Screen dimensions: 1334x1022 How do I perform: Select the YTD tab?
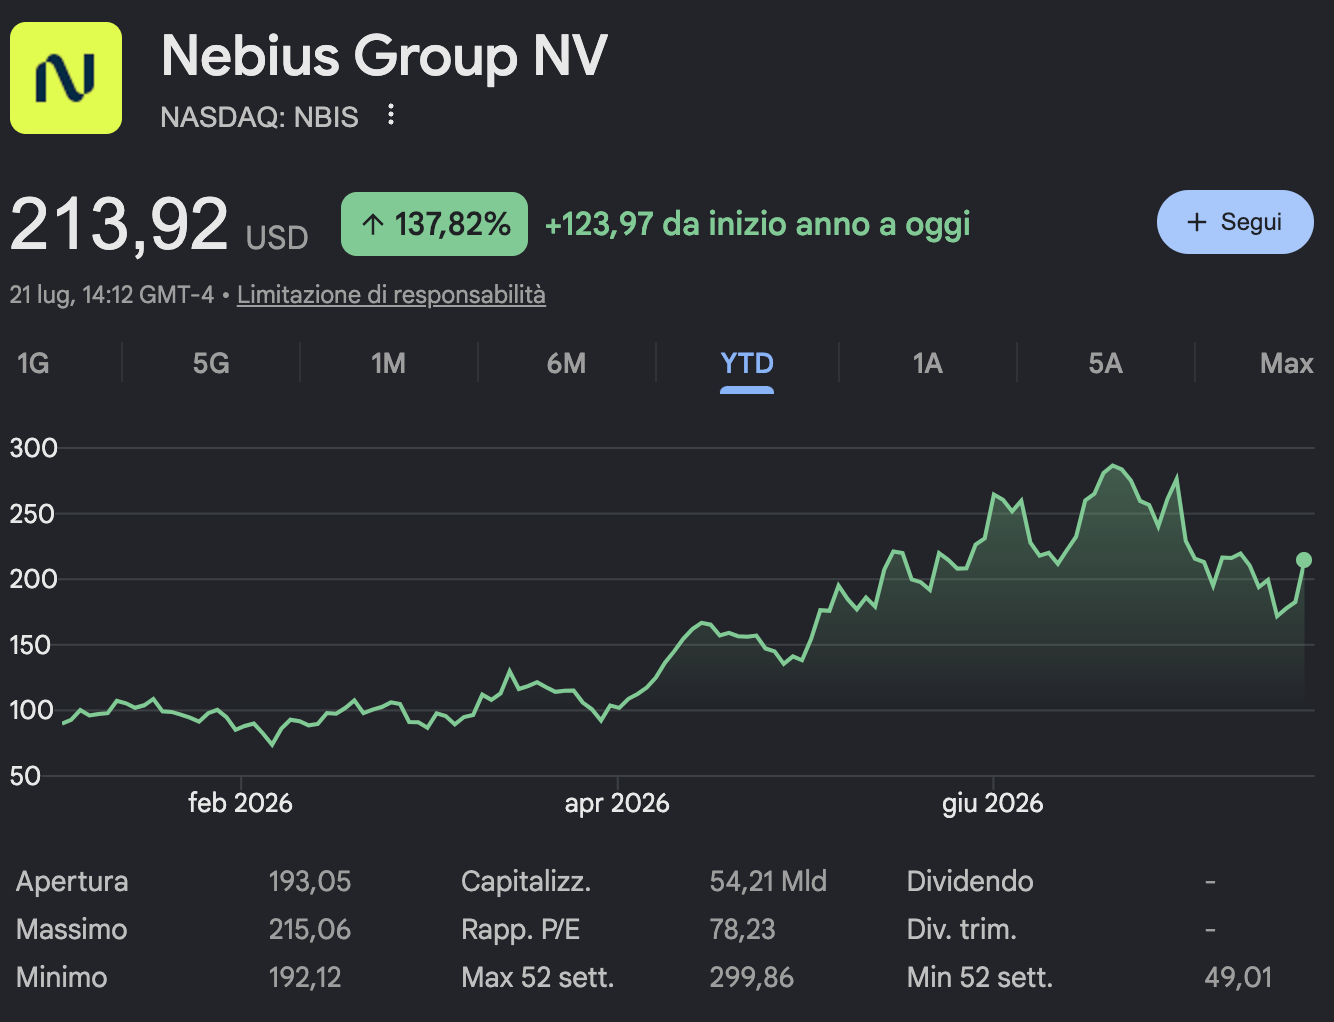[747, 363]
